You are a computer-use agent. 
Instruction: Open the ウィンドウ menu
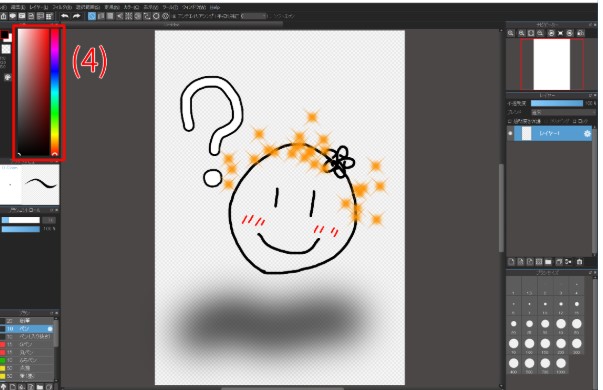tap(194, 7)
